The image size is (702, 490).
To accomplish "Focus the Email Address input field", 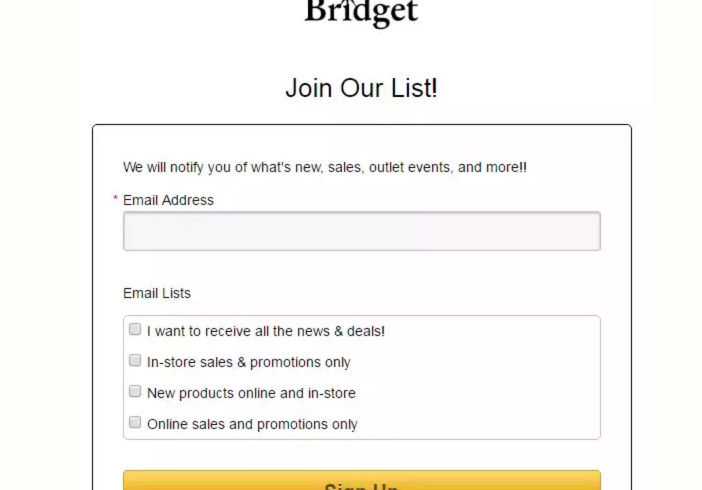I will point(362,231).
